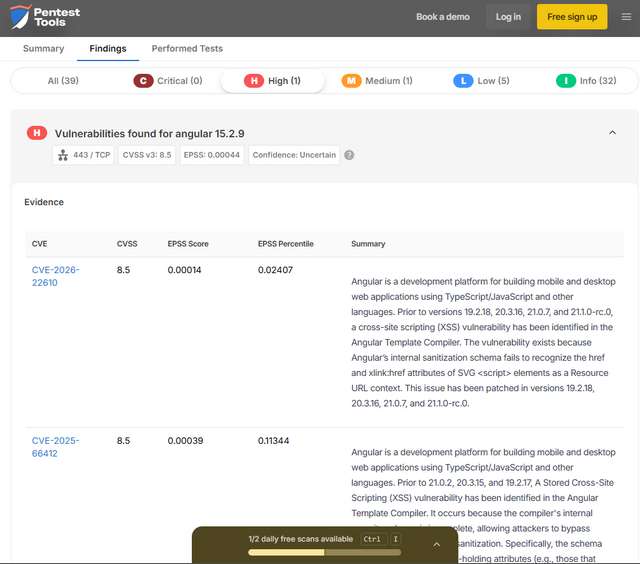Open the Performed Tests tab

187,48
